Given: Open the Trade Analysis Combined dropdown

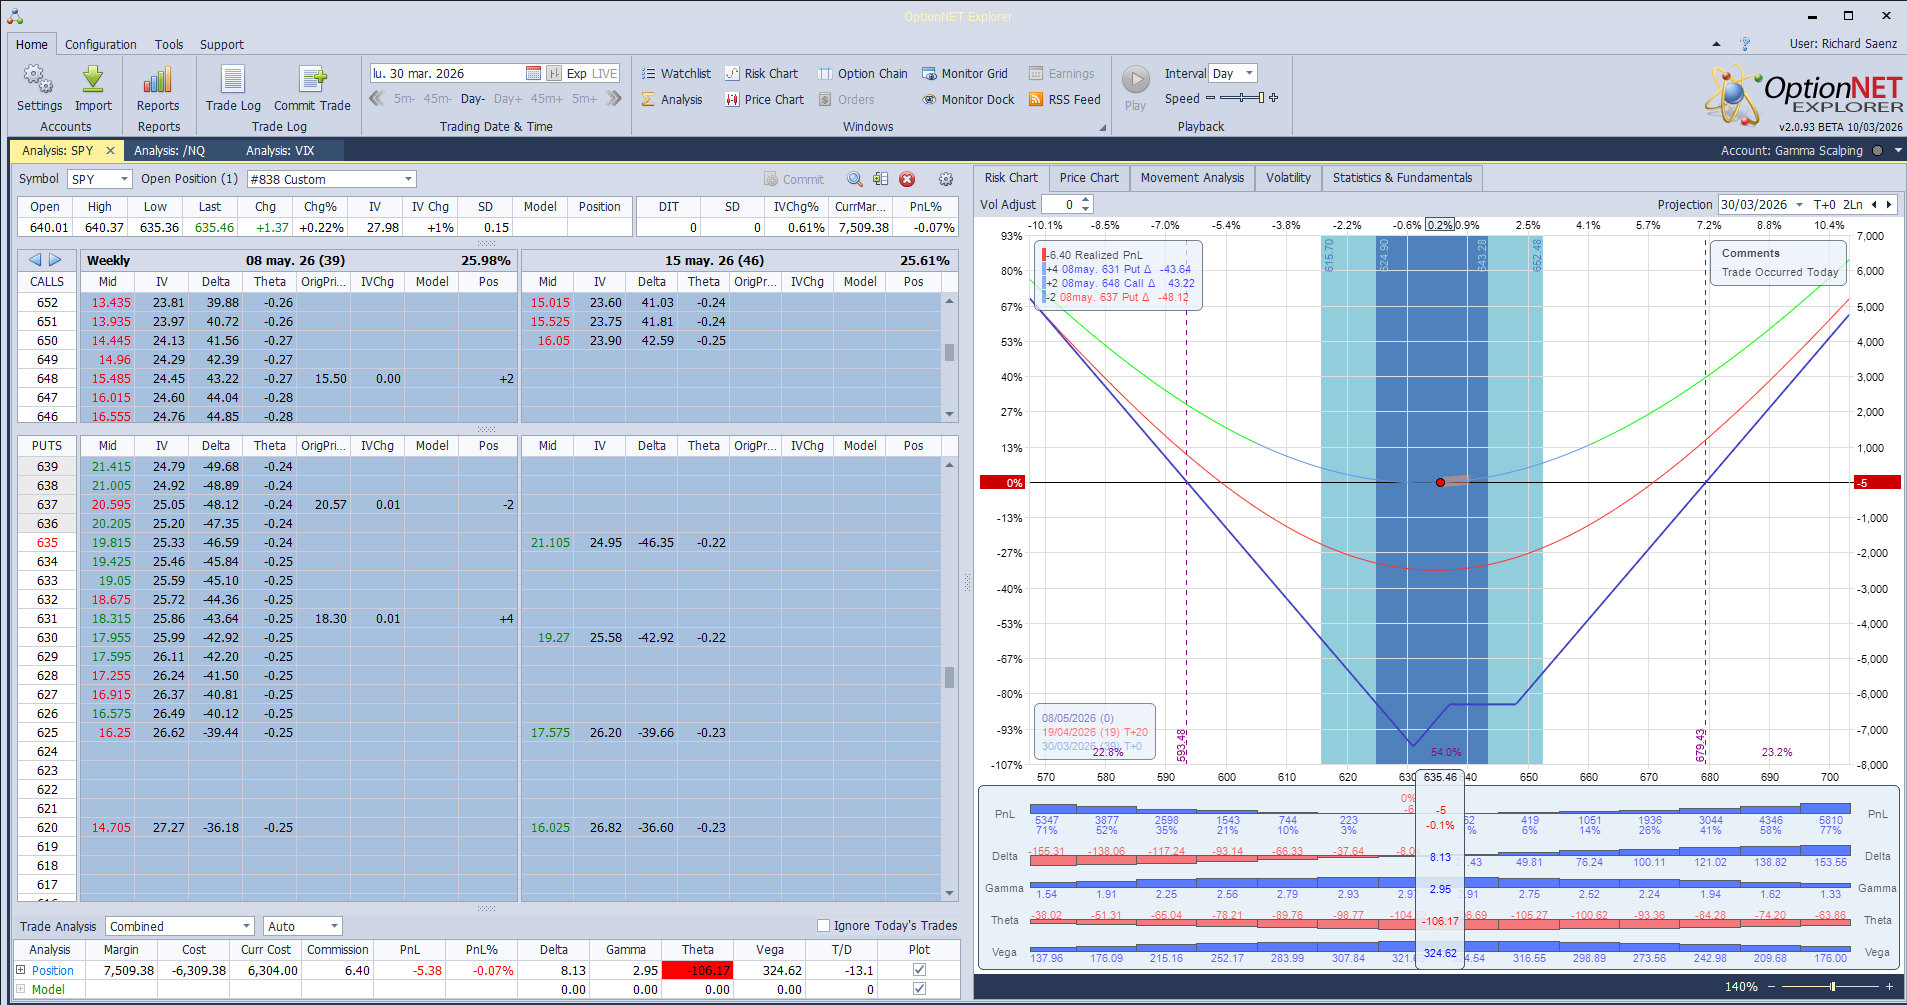Looking at the screenshot, I should click(x=246, y=926).
